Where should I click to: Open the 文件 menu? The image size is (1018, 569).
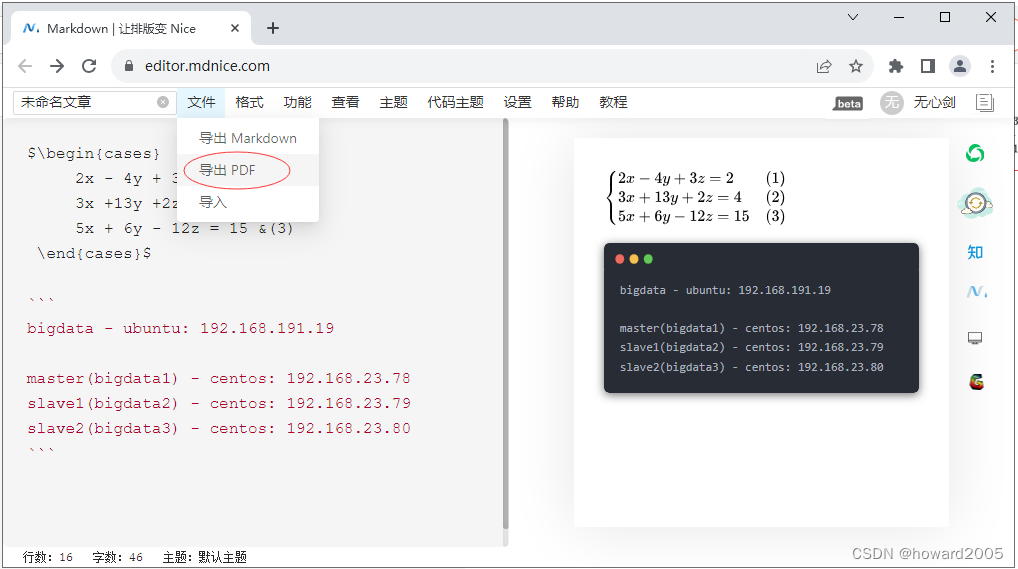coord(201,102)
